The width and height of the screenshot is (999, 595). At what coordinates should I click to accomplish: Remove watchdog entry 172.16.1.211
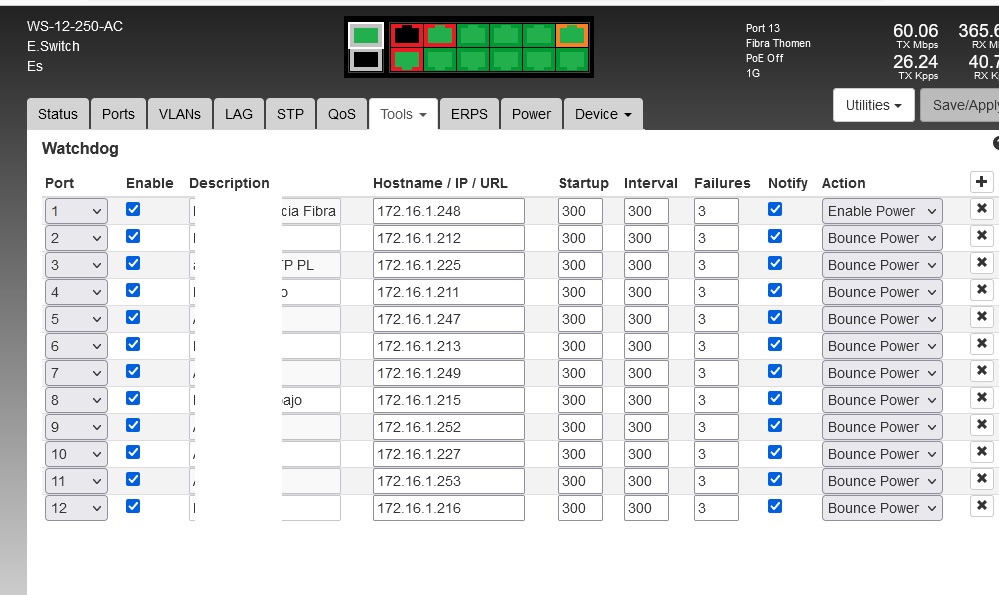(x=981, y=289)
